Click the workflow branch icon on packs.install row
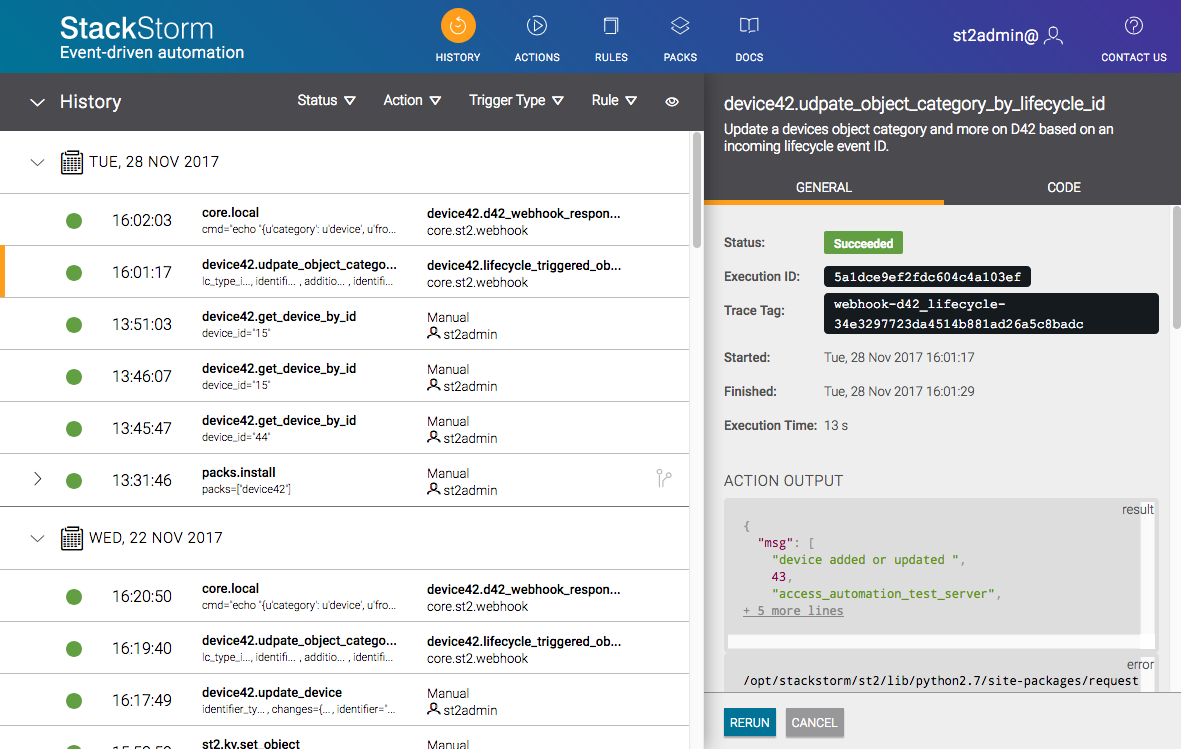 (664, 478)
